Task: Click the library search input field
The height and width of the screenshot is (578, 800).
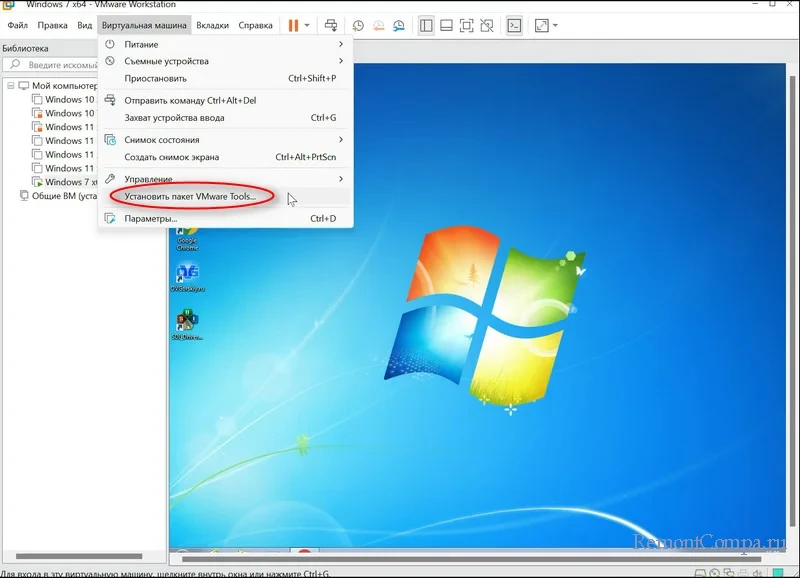Action: click(50, 65)
